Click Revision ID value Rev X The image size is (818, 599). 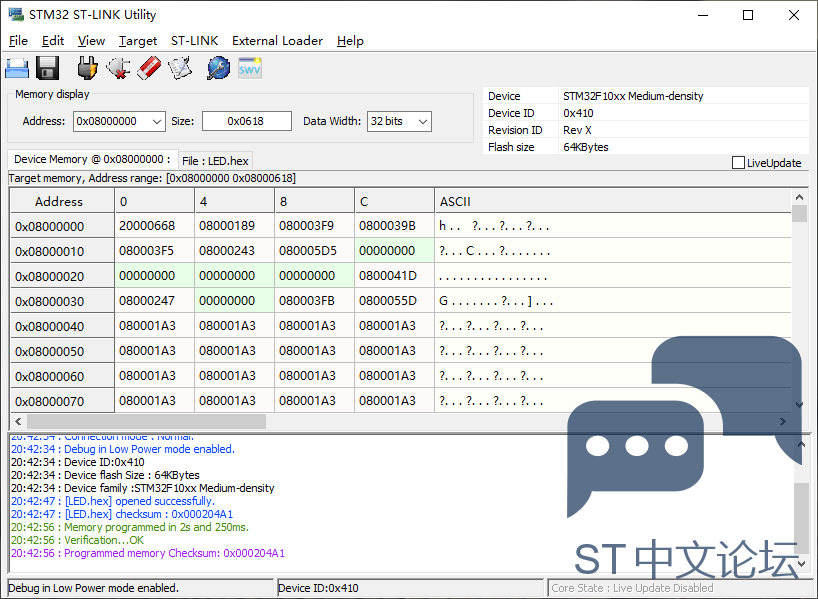click(x=577, y=130)
